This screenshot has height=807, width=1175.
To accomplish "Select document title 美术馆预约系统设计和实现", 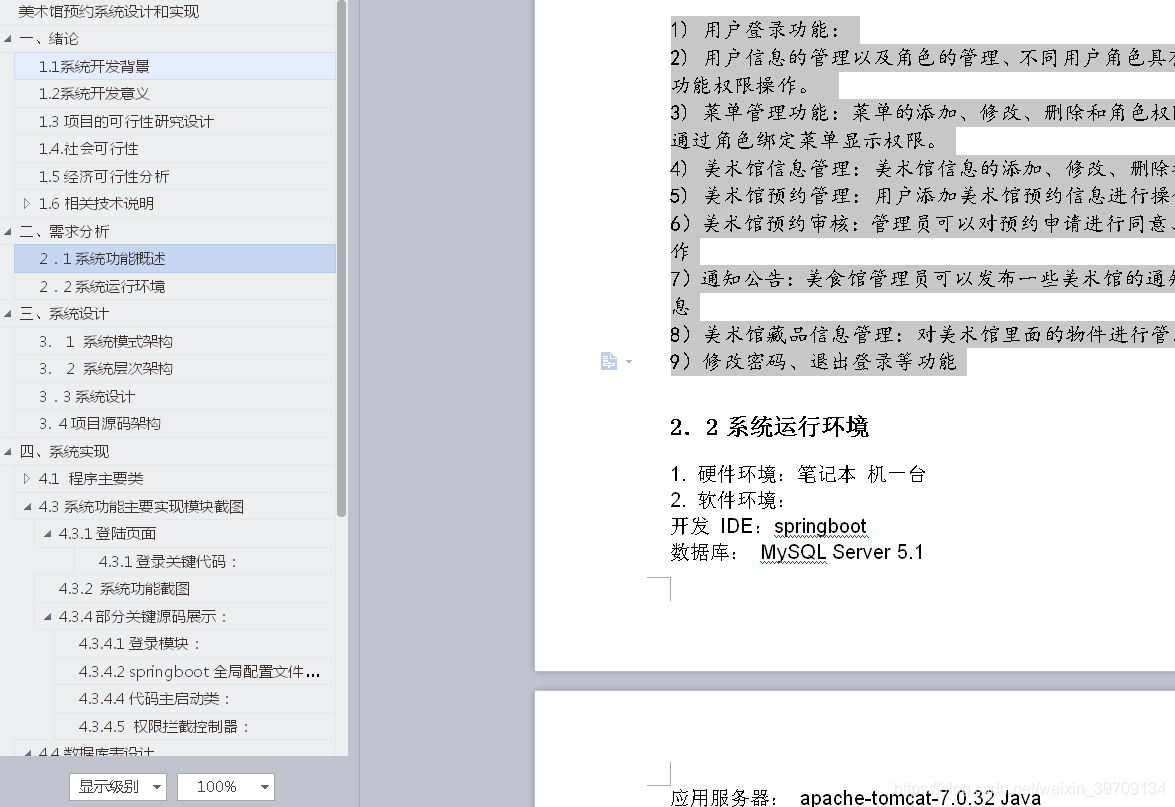I will click(x=109, y=11).
